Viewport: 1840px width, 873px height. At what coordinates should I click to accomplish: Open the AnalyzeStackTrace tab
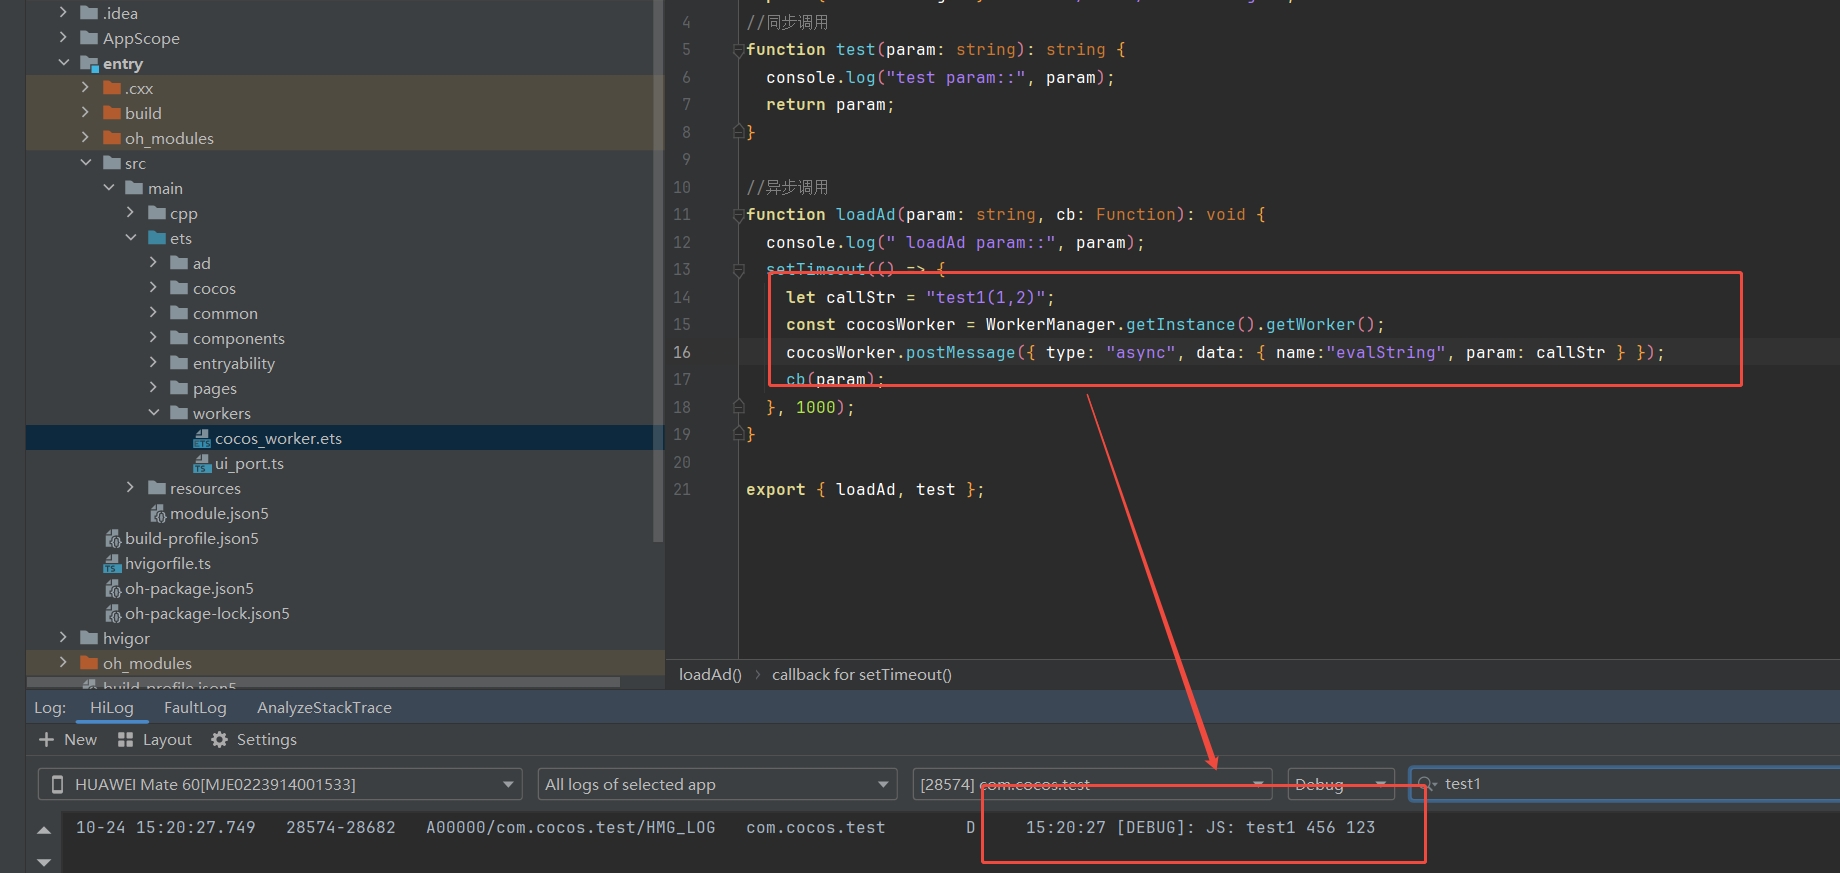(x=324, y=707)
